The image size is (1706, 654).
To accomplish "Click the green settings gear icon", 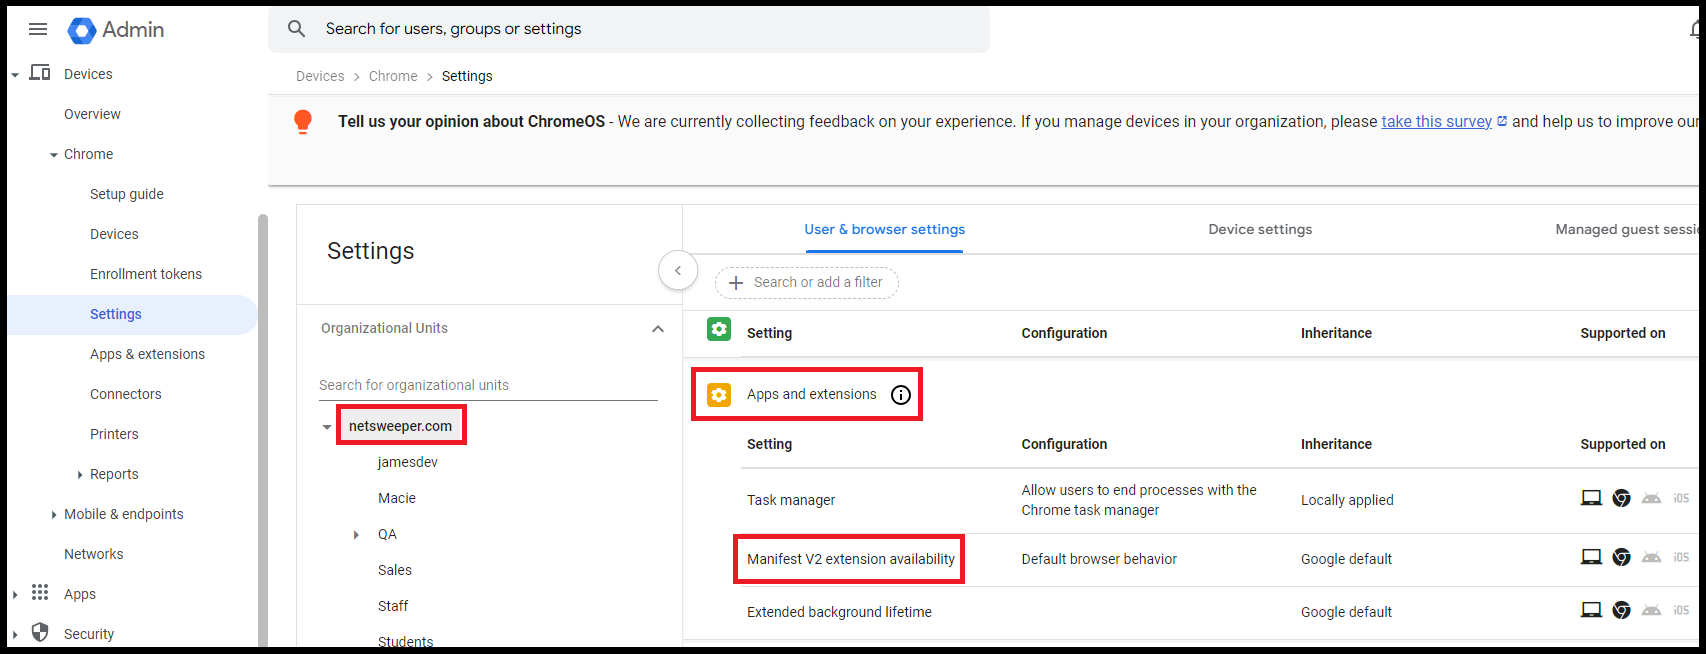I will tap(719, 329).
